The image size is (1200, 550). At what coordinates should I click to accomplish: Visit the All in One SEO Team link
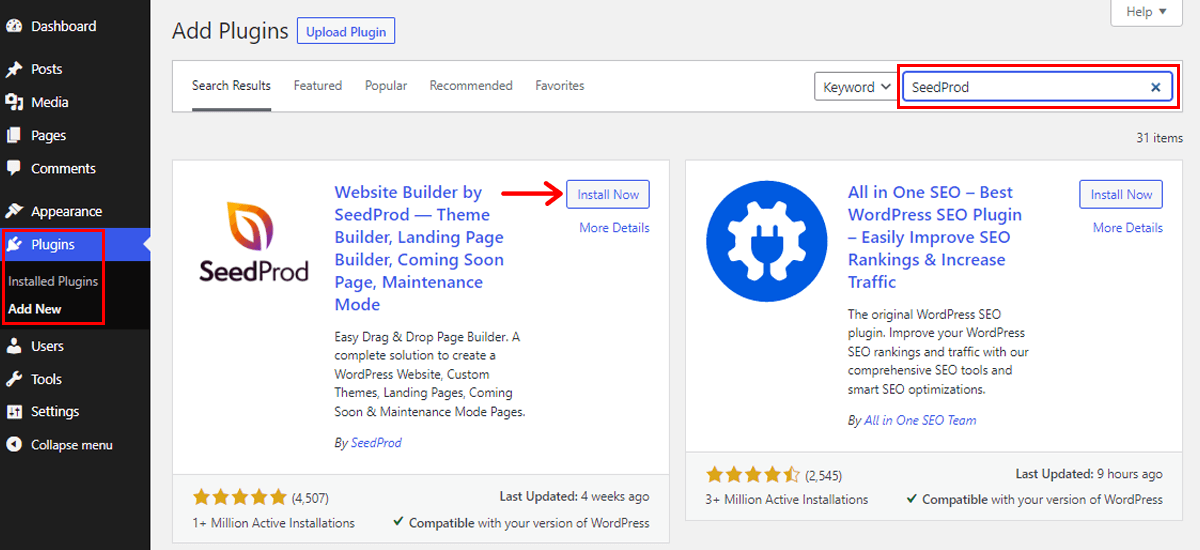point(920,420)
